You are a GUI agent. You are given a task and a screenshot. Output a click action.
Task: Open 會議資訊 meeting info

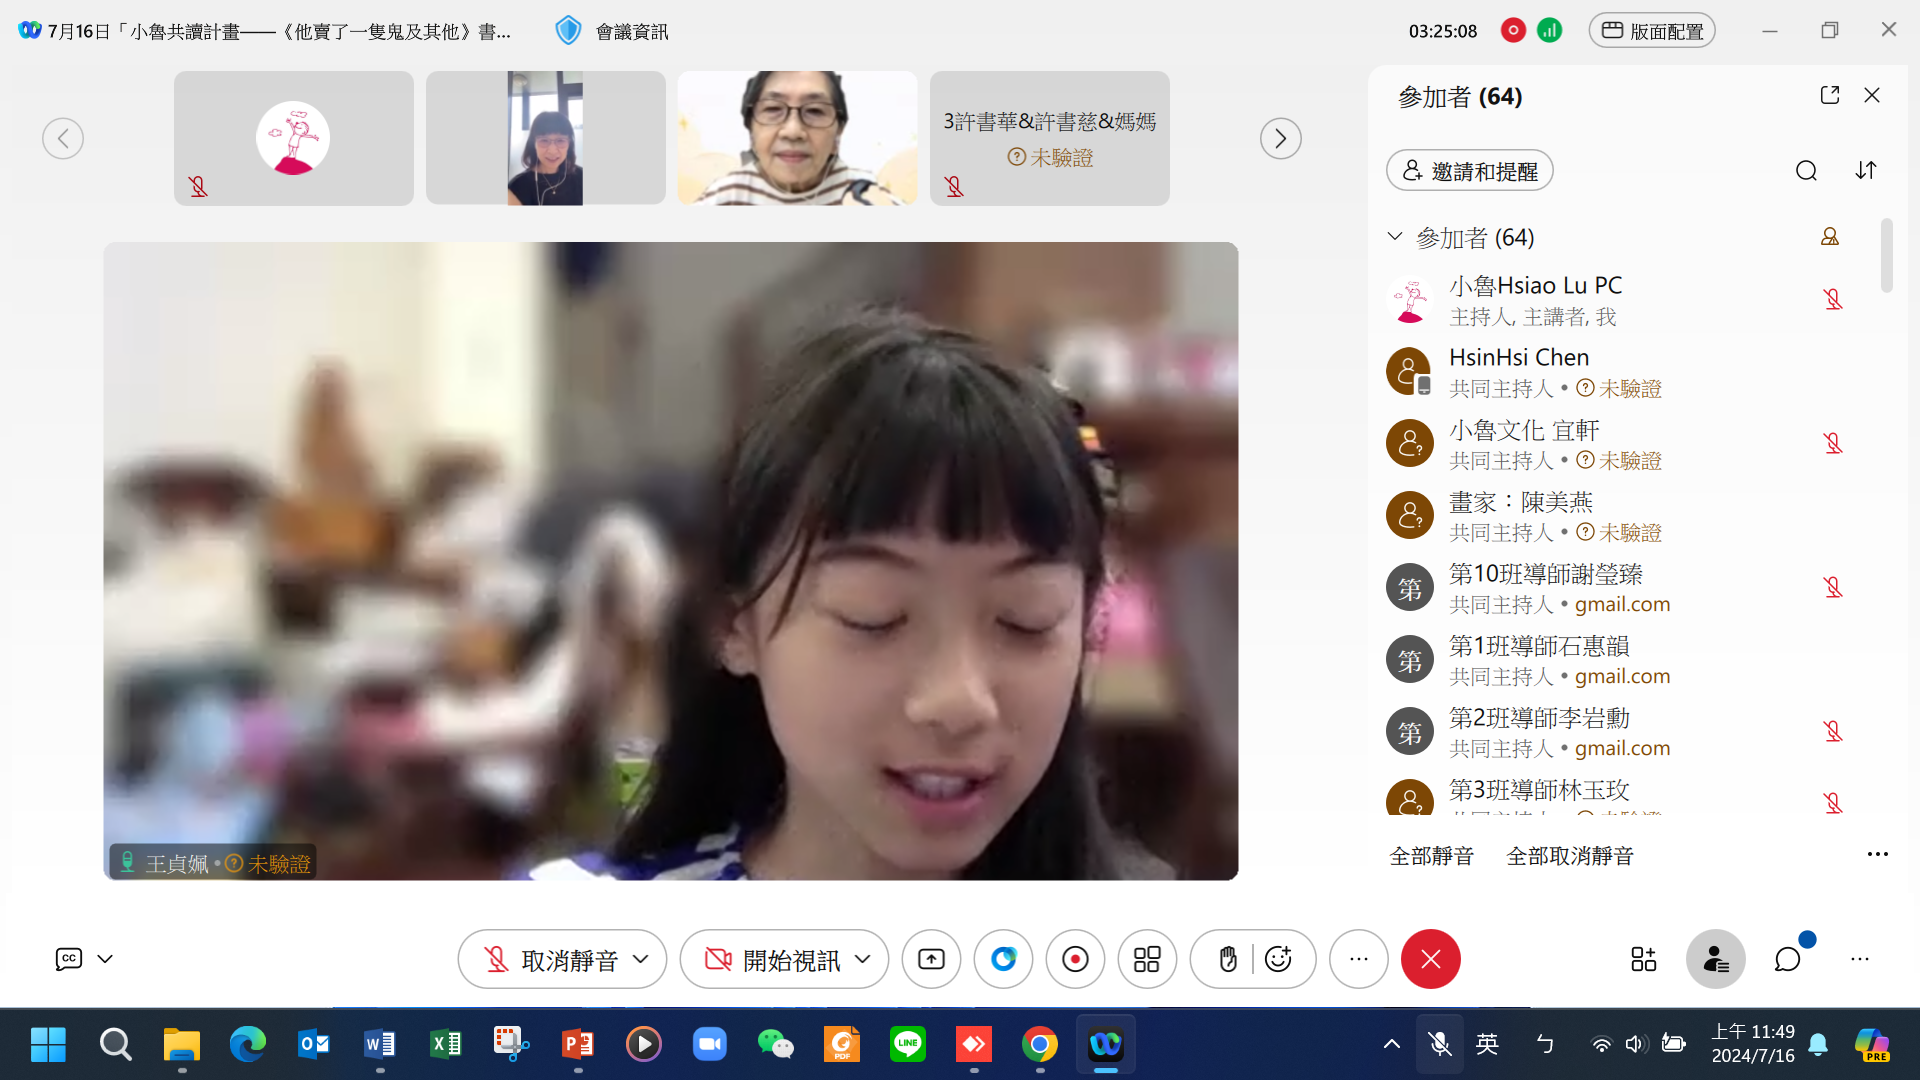(611, 31)
